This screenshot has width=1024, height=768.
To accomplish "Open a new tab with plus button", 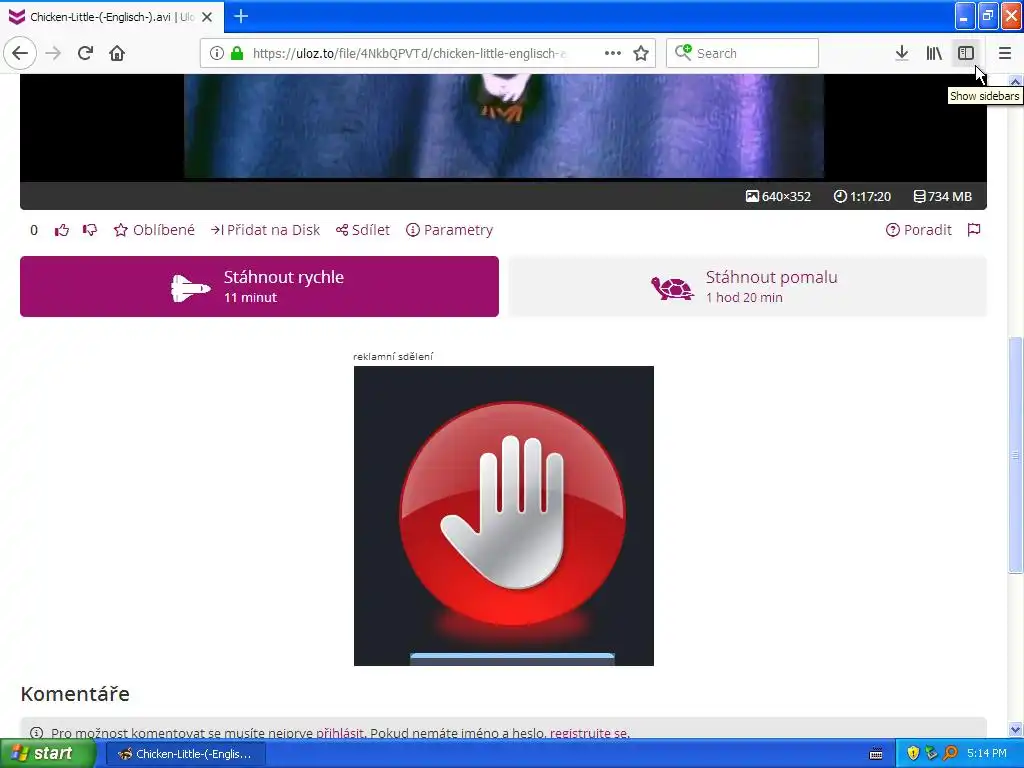I will pos(241,16).
